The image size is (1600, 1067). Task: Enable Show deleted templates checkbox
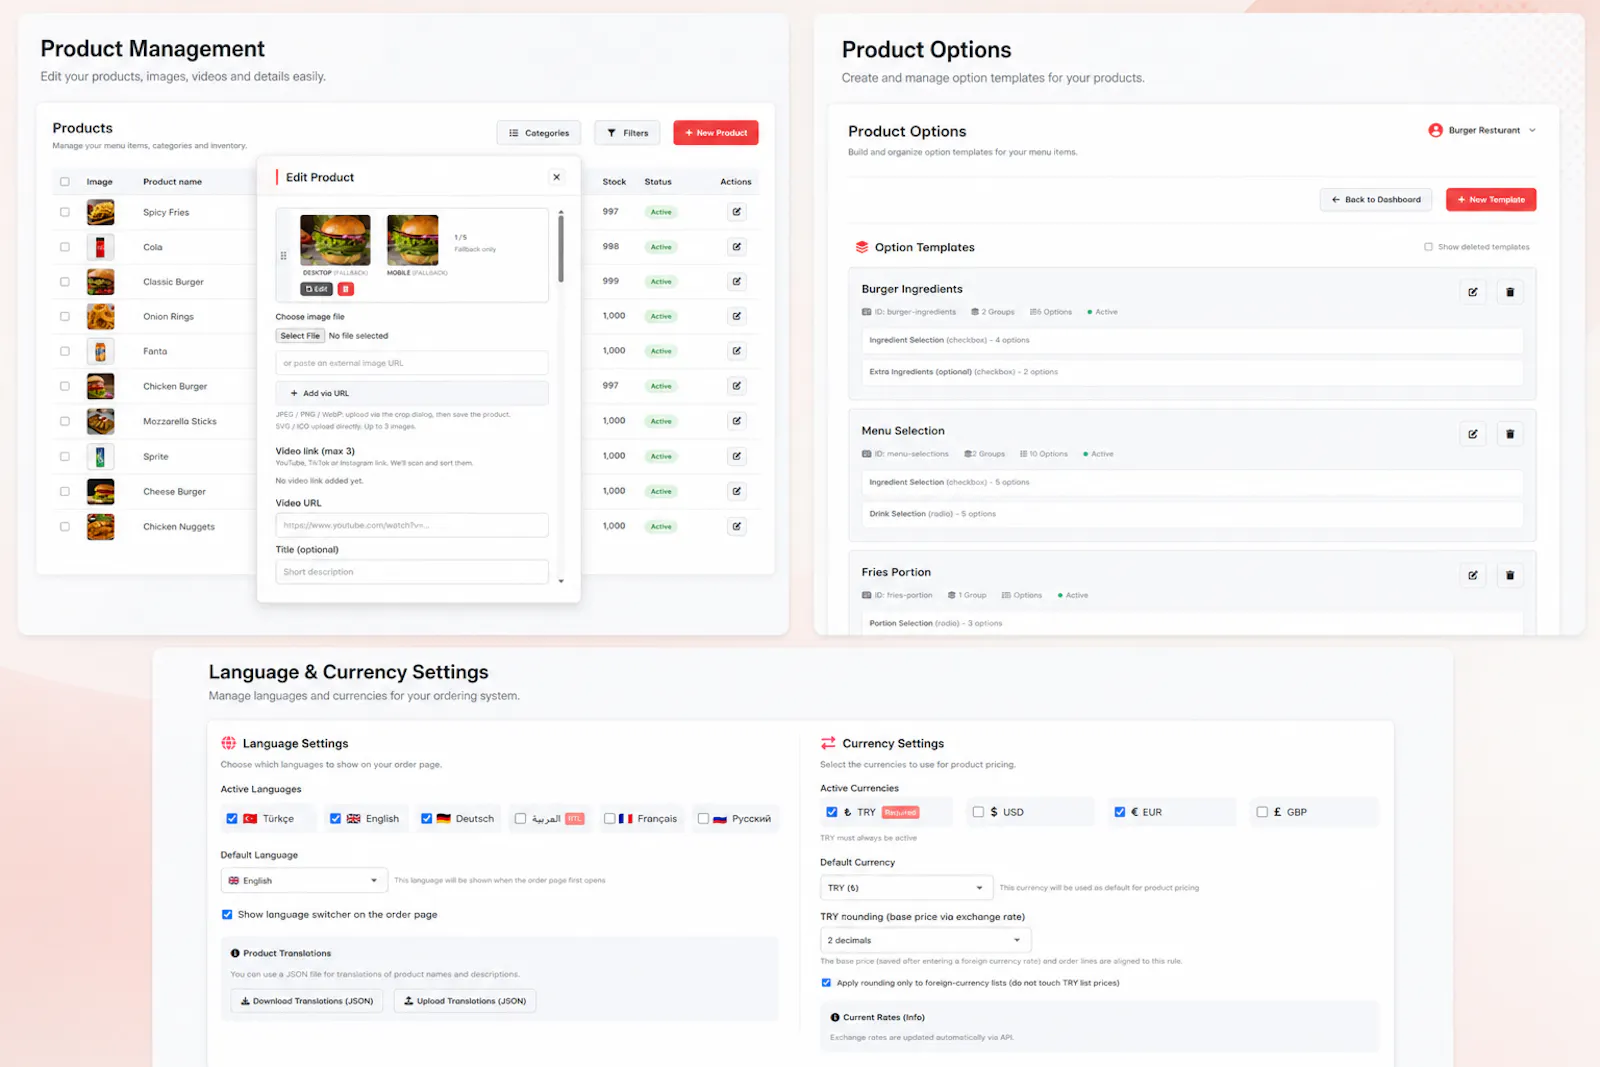pyautogui.click(x=1428, y=247)
